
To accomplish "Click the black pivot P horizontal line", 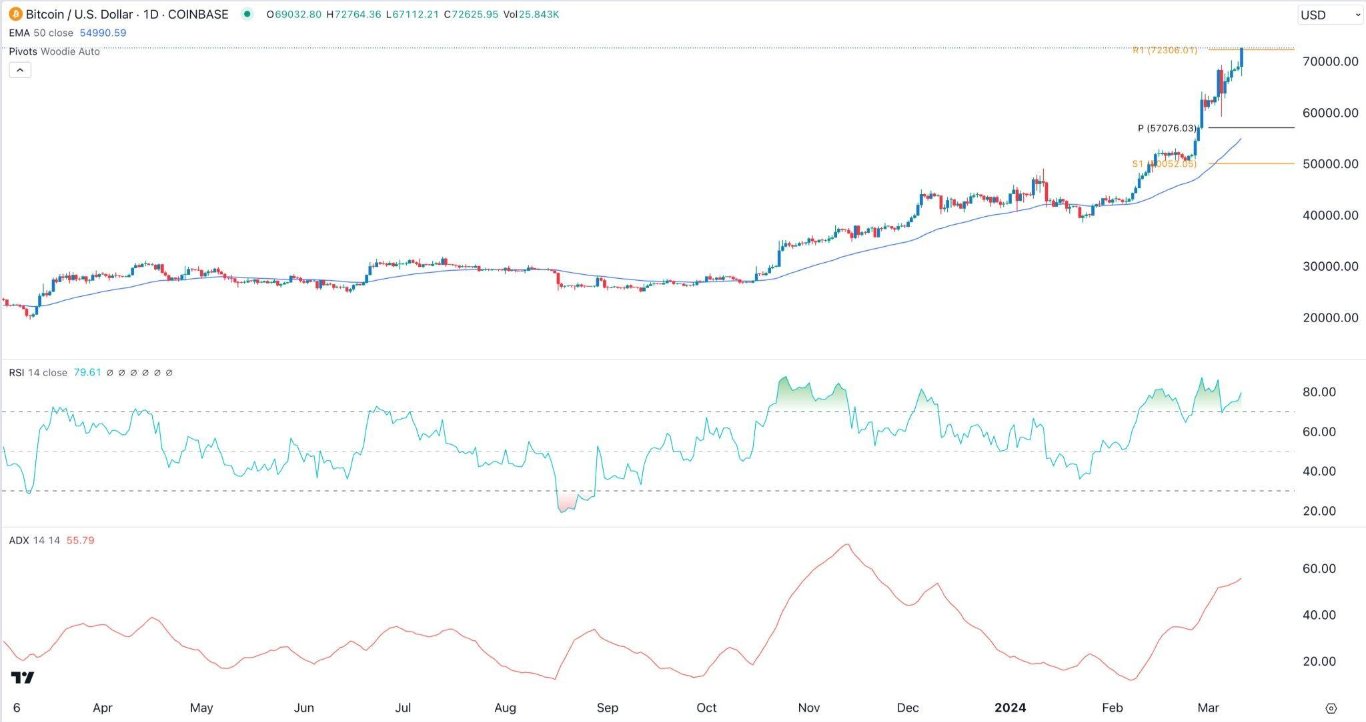I will coord(1250,128).
